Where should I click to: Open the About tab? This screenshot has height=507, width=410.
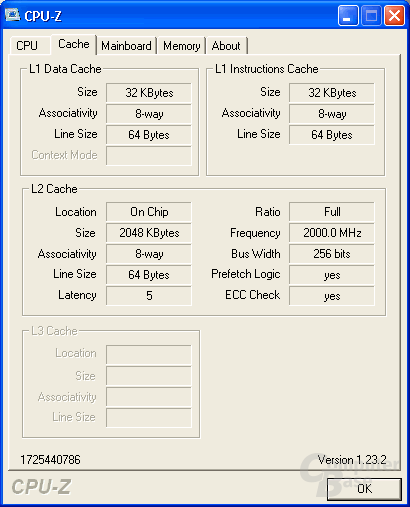226,46
